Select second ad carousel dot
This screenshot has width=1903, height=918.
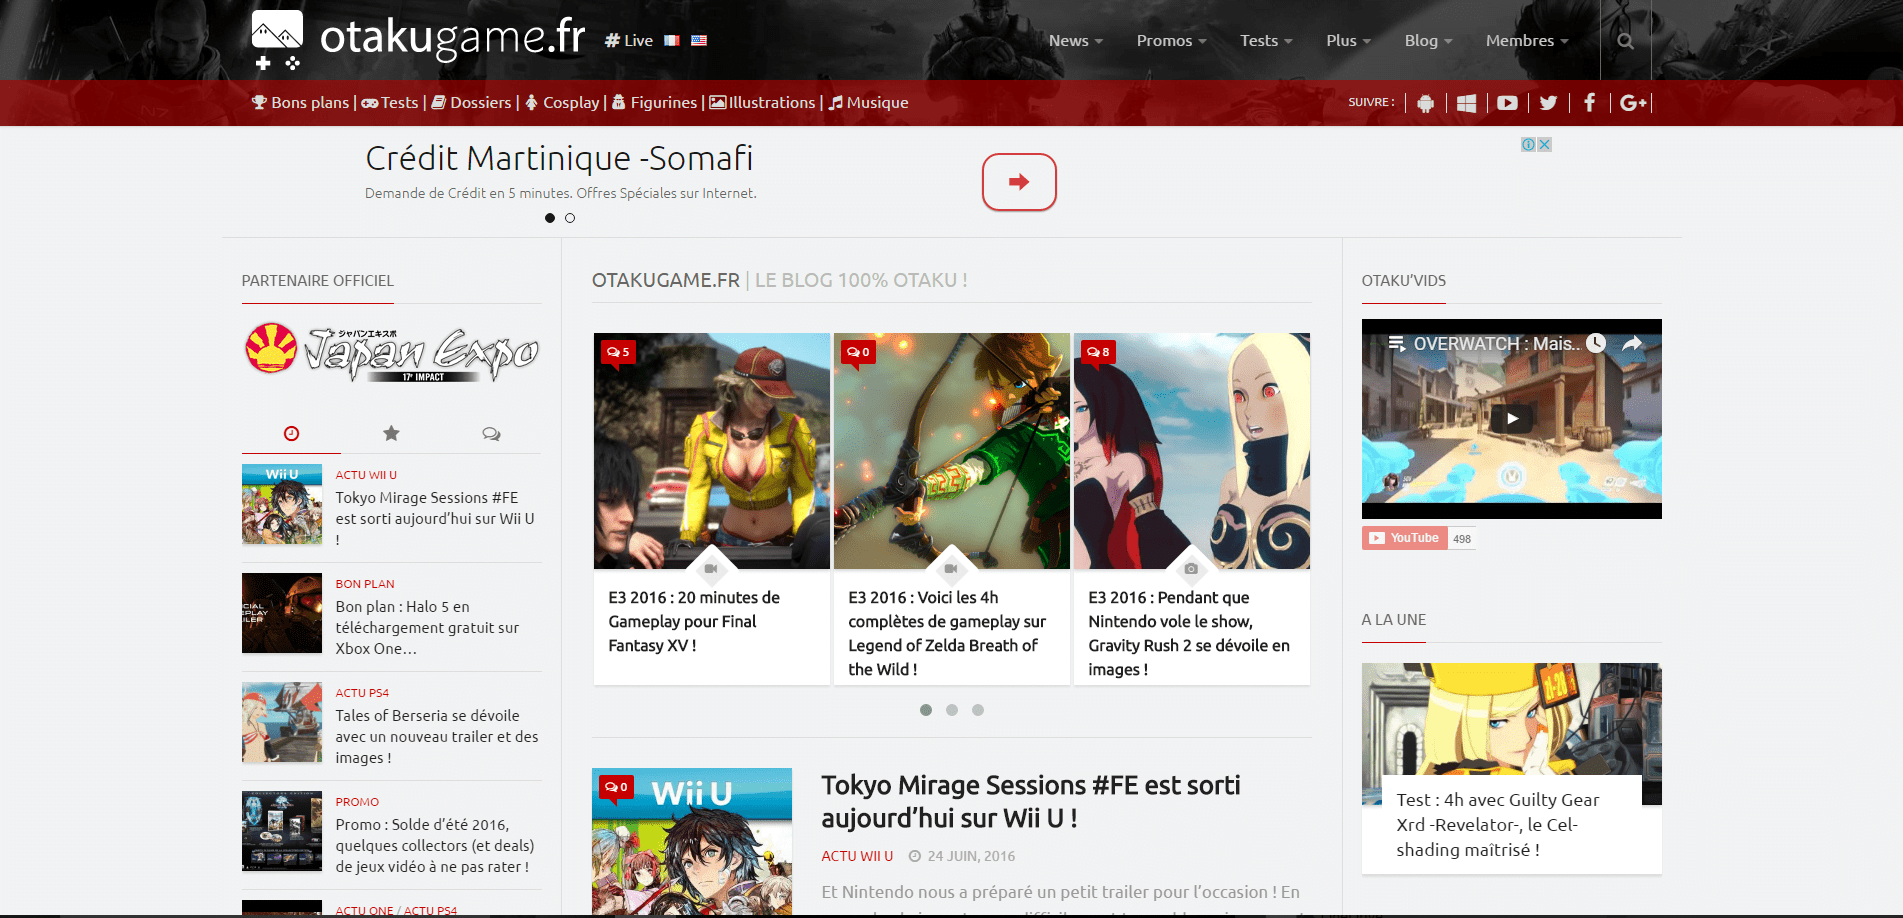tap(570, 218)
